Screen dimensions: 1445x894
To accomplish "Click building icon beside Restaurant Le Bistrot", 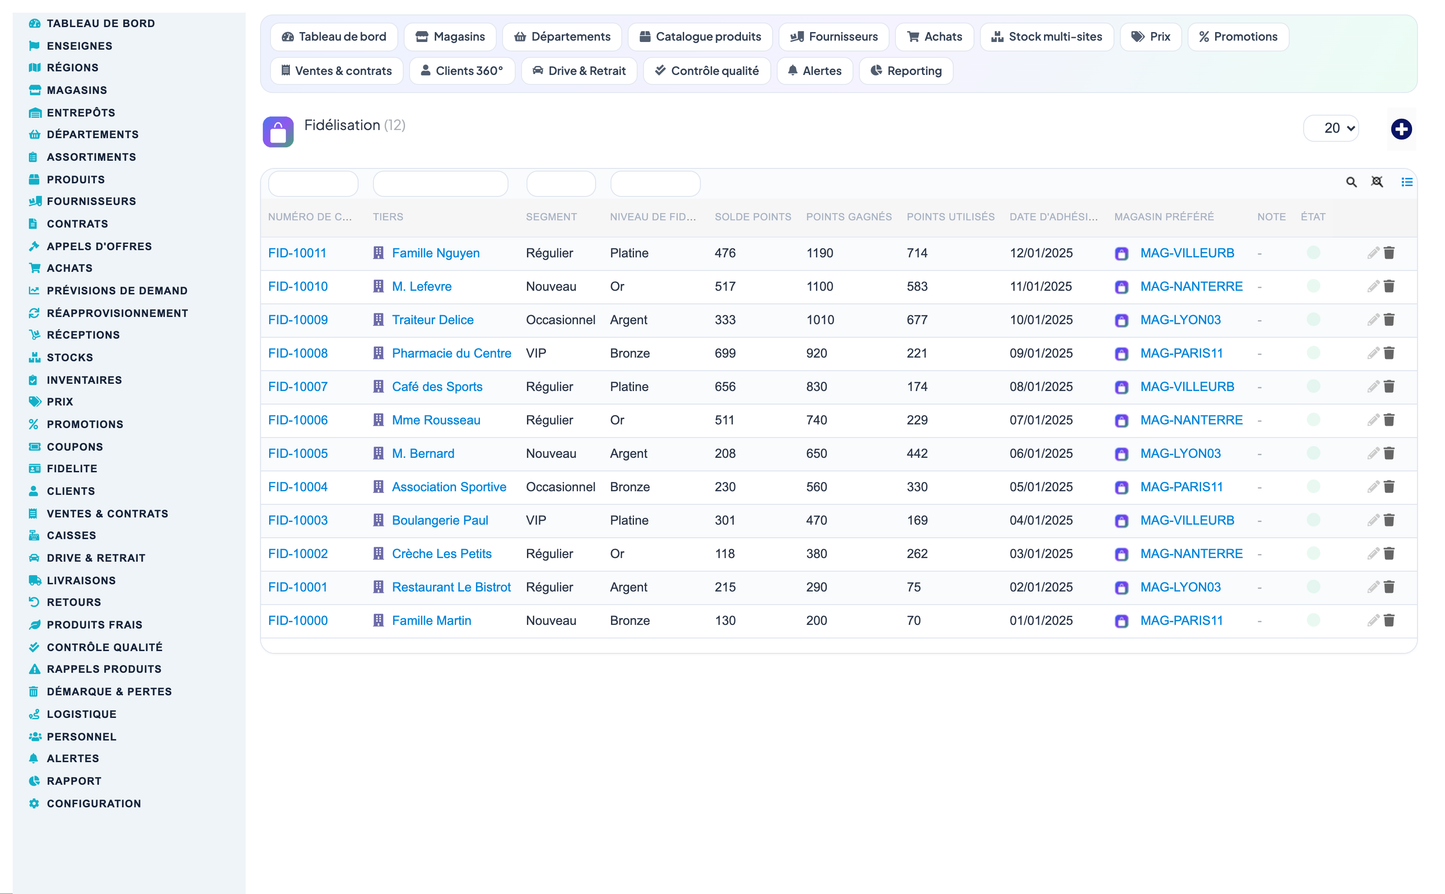I will (x=378, y=587).
